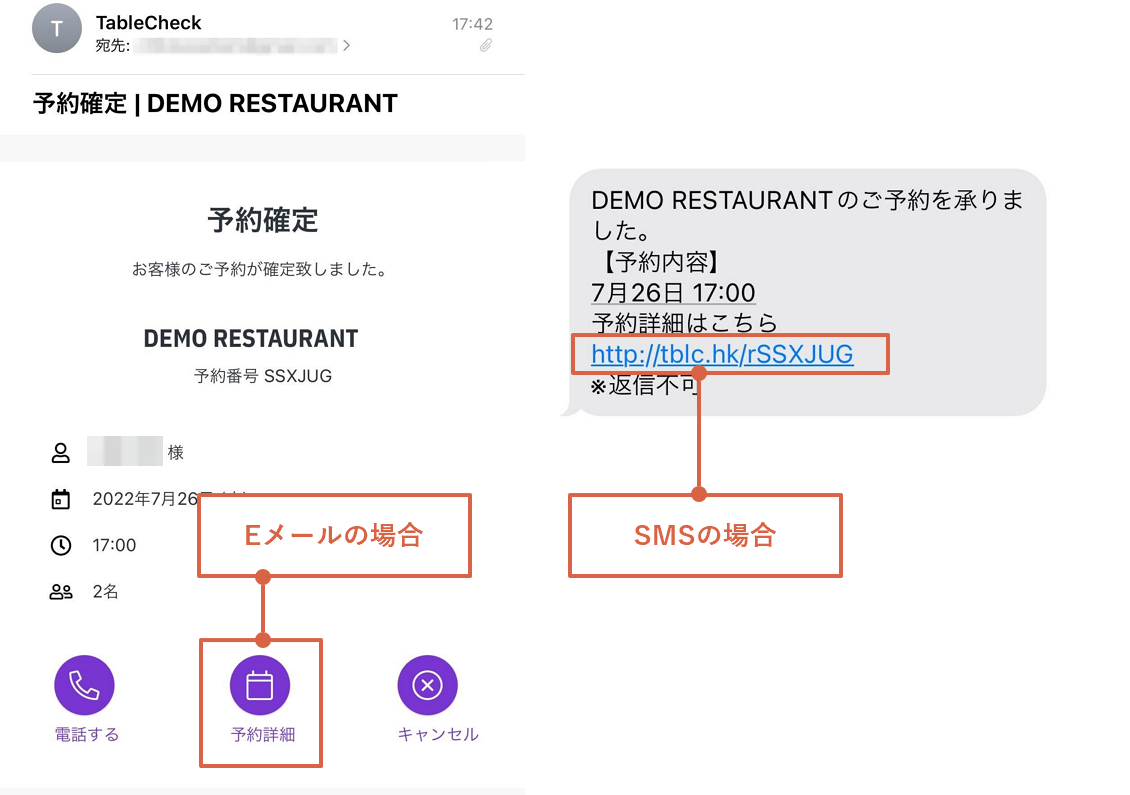The image size is (1130, 795).
Task: Click the TableCheck sender avatar
Action: tap(57, 28)
